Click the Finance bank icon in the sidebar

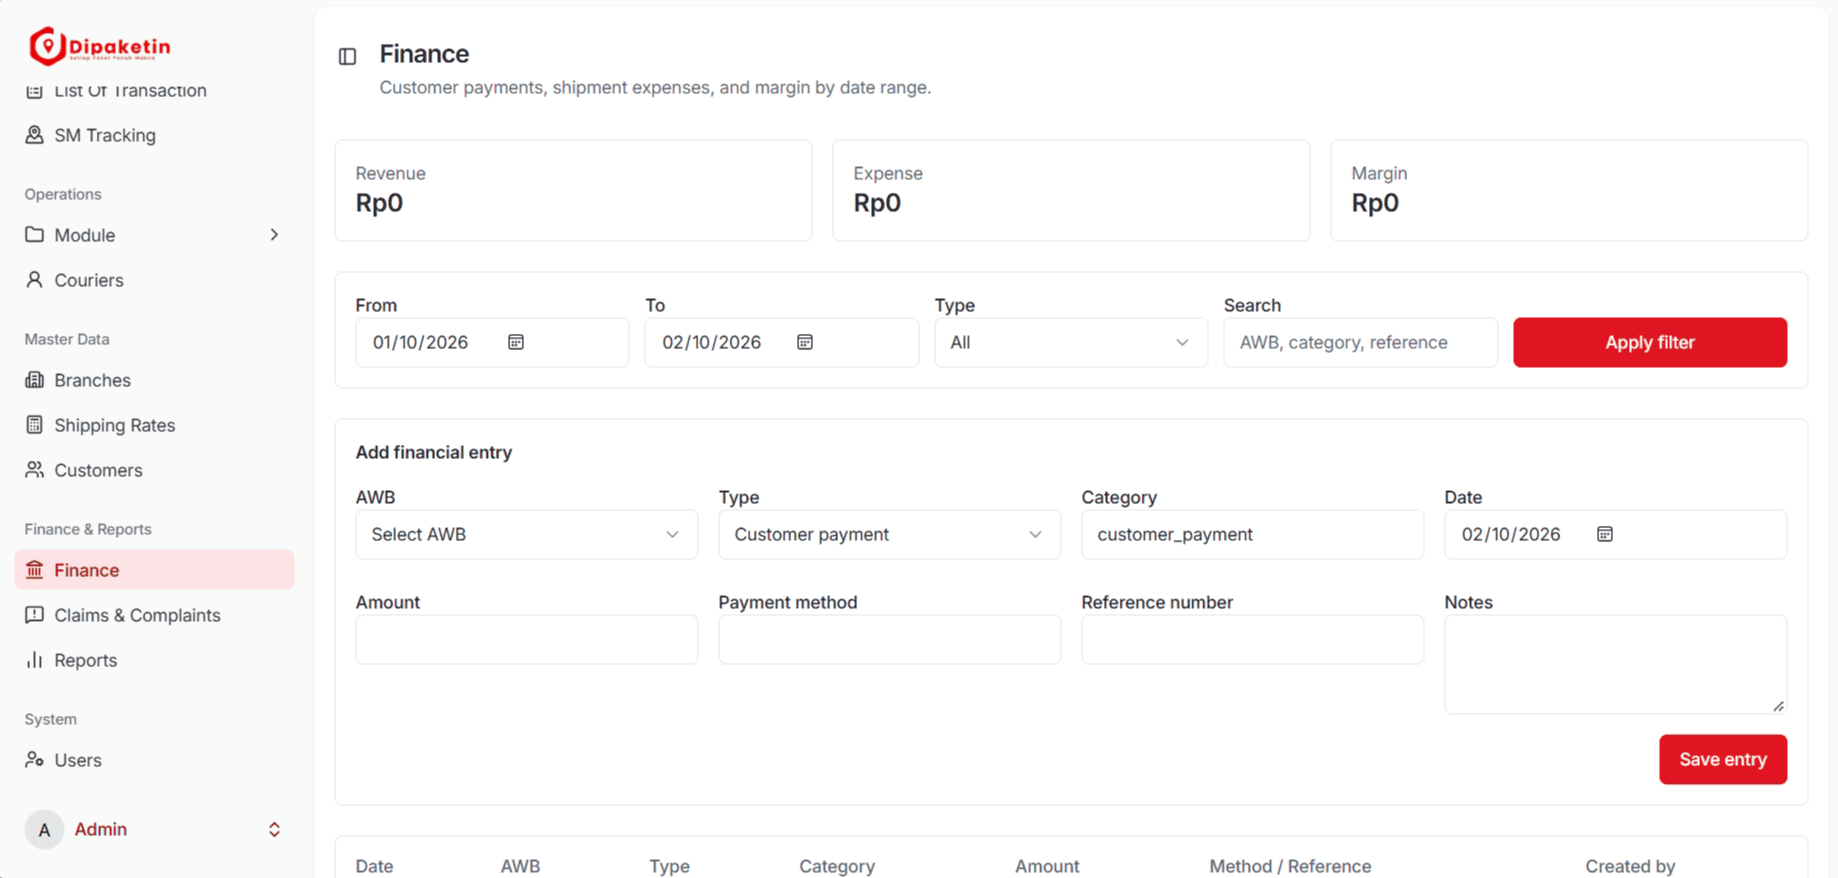click(x=34, y=570)
